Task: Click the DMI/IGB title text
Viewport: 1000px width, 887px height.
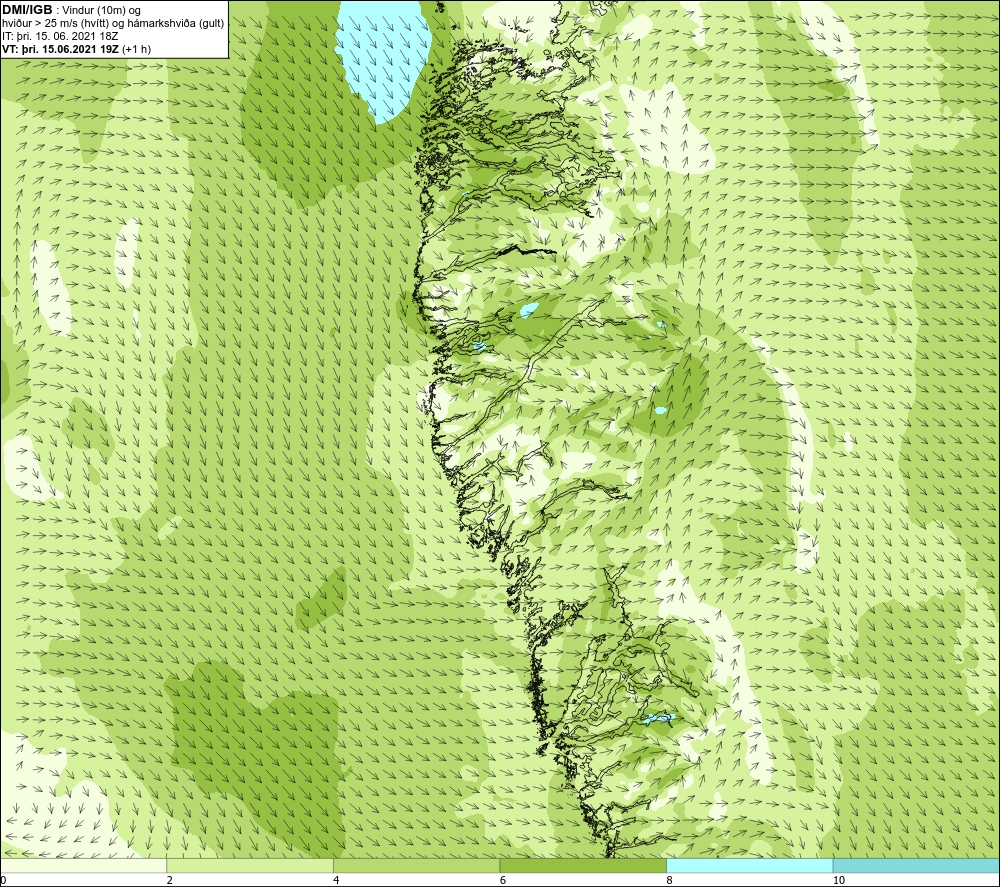Action: click(x=27, y=10)
